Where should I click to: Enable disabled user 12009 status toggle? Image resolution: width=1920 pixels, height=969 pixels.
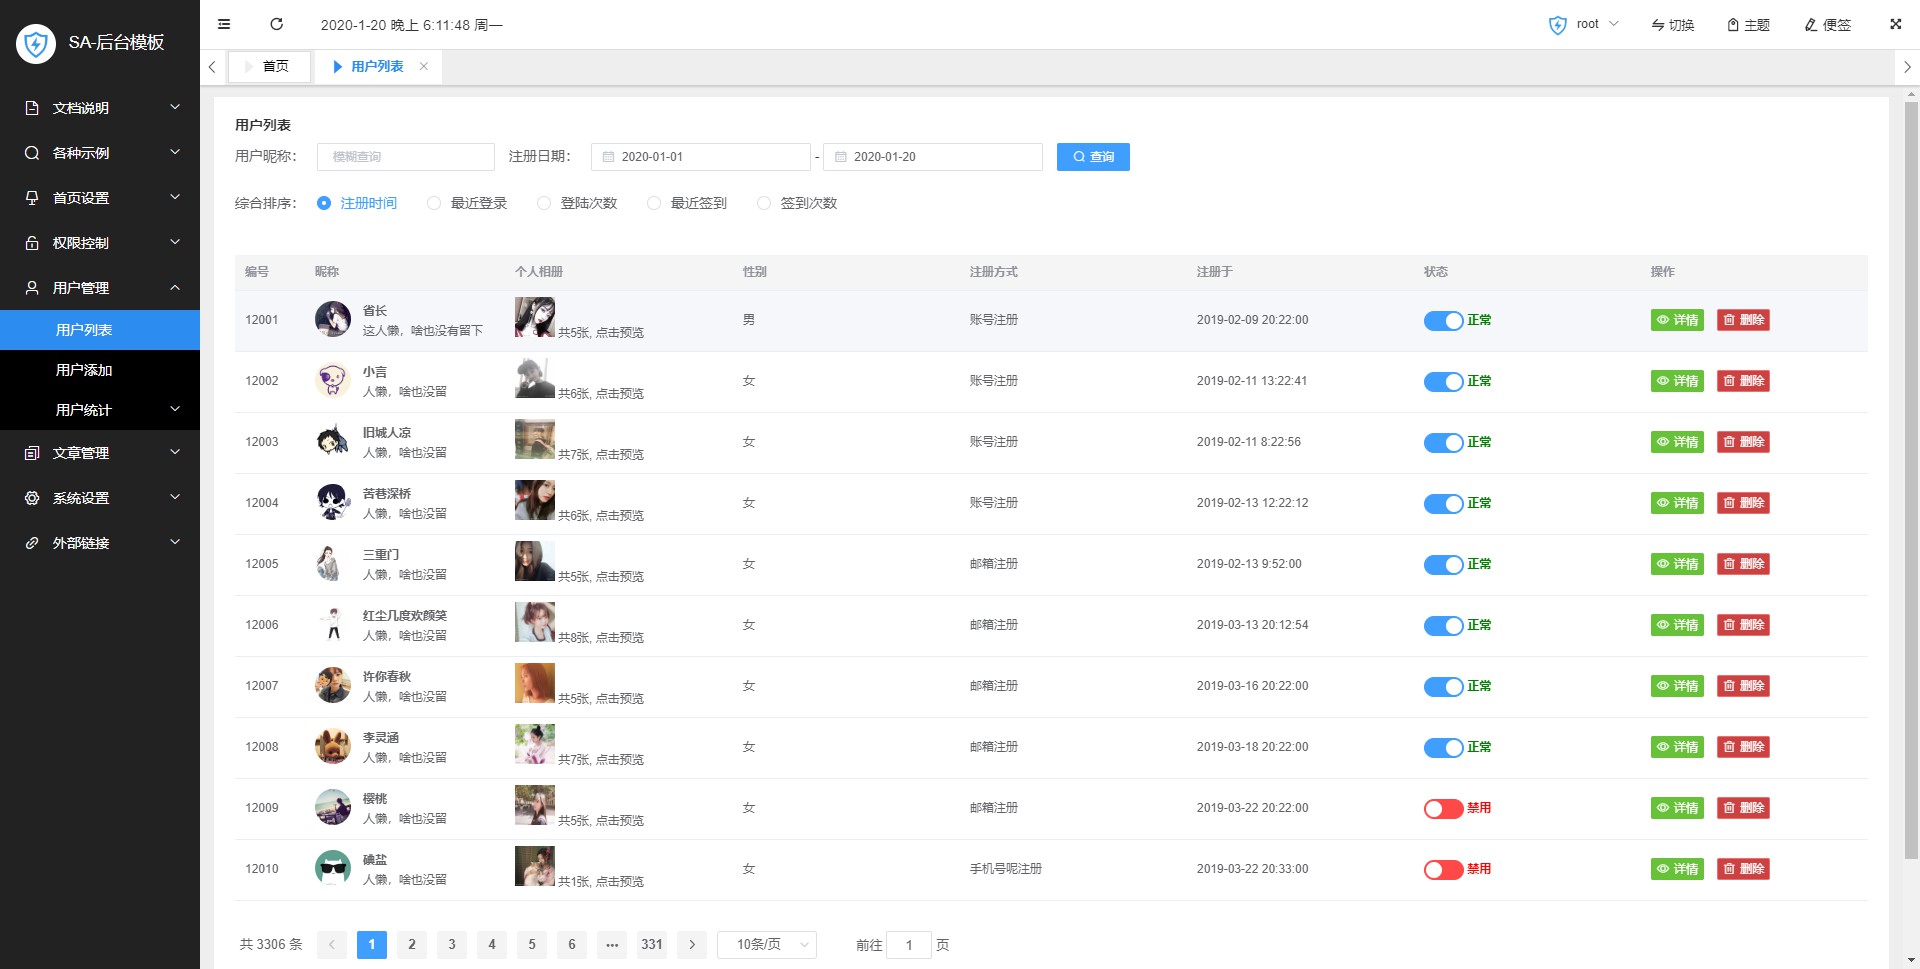tap(1443, 808)
